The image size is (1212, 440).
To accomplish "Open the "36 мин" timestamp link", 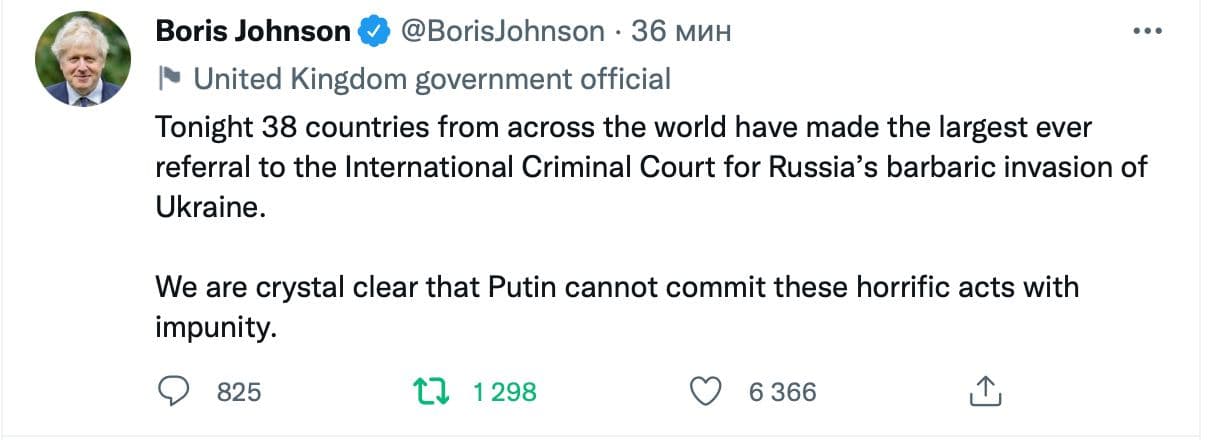I will click(x=682, y=32).
